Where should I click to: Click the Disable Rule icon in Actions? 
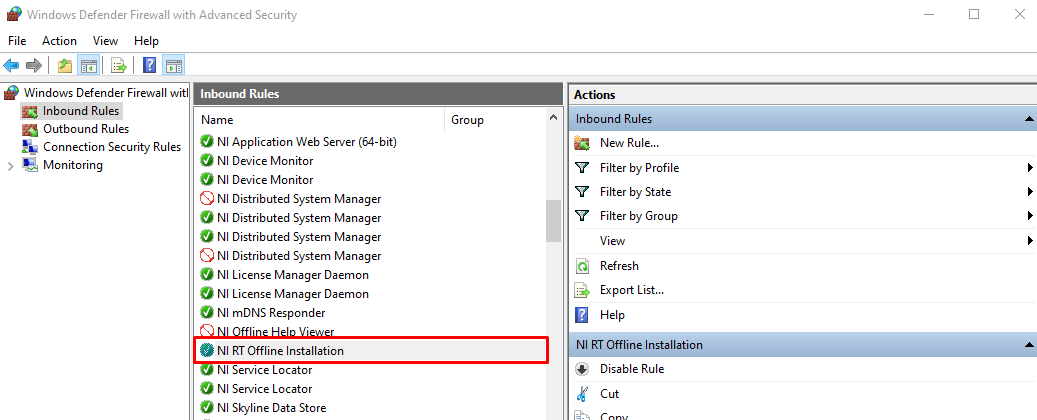coord(582,369)
